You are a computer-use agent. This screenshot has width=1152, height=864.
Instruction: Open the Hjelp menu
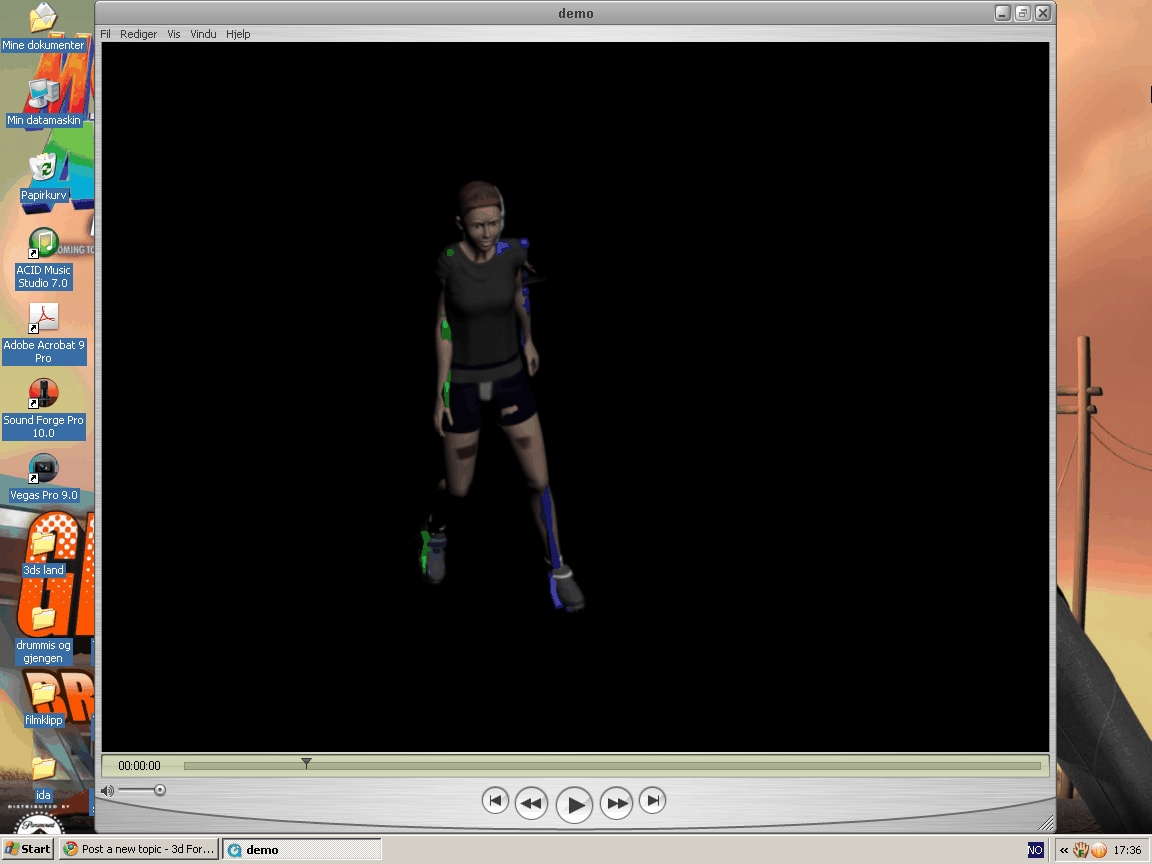point(238,34)
